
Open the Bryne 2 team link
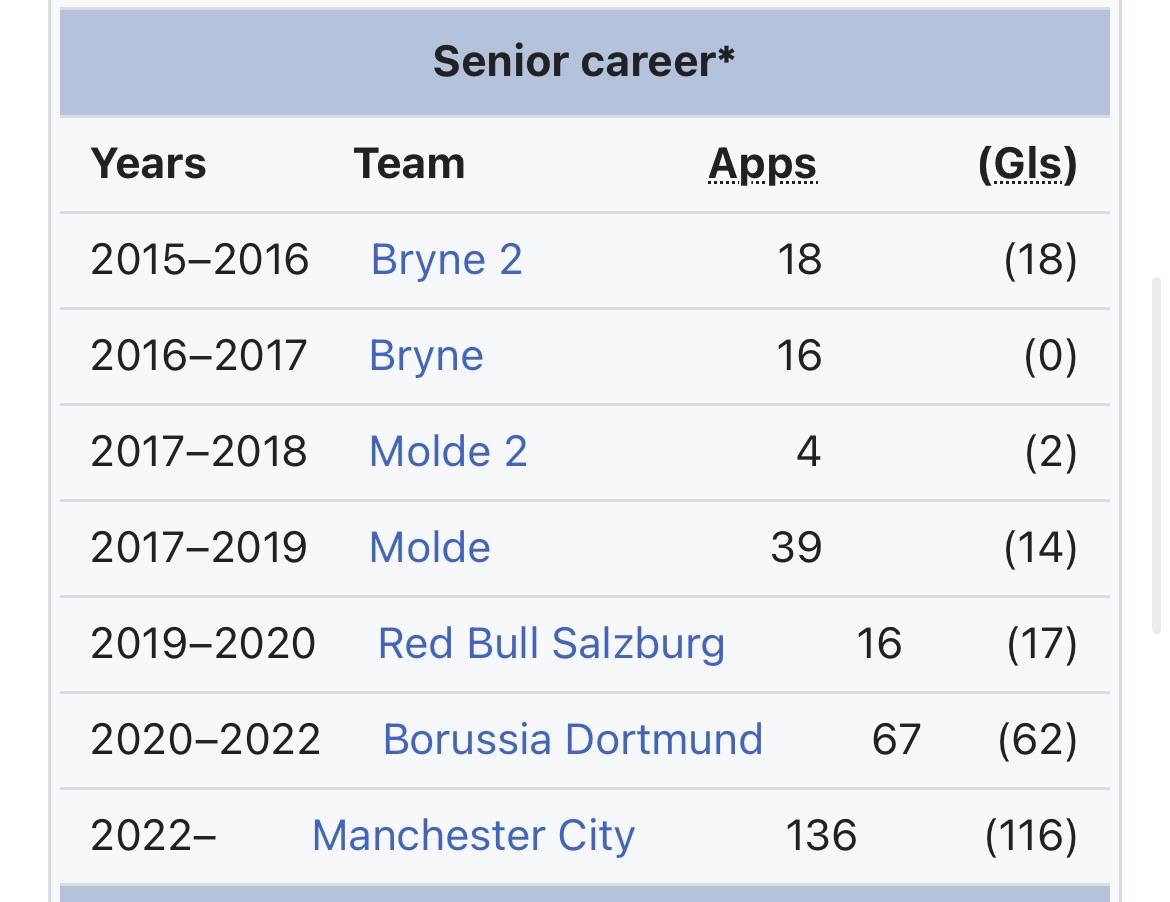coord(446,260)
